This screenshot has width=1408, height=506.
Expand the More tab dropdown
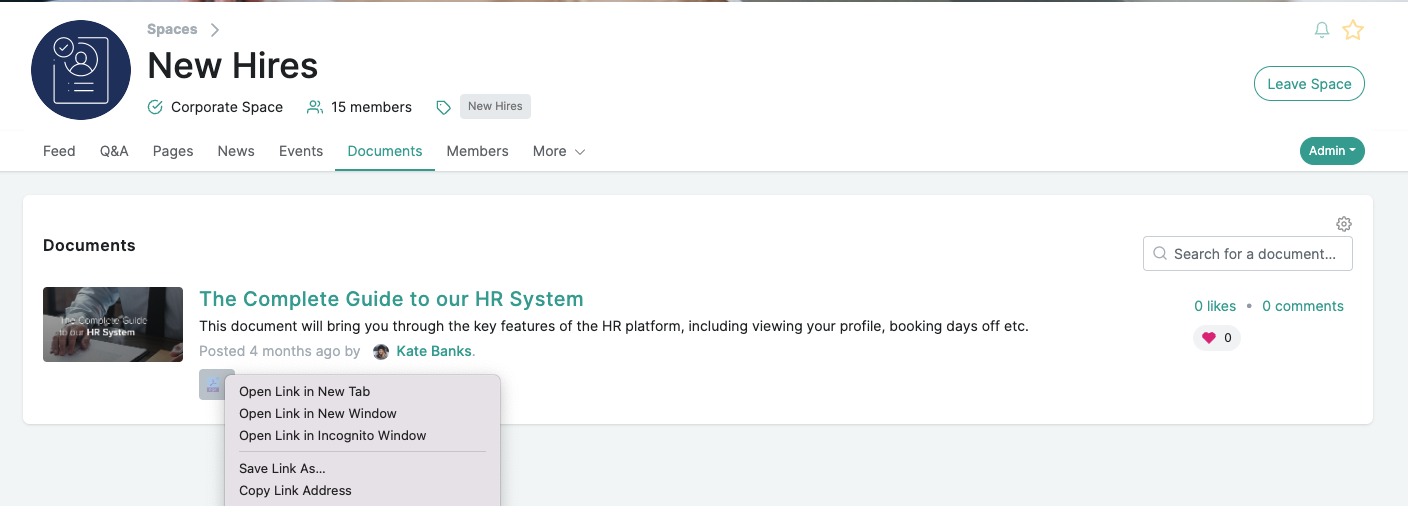[x=559, y=151]
